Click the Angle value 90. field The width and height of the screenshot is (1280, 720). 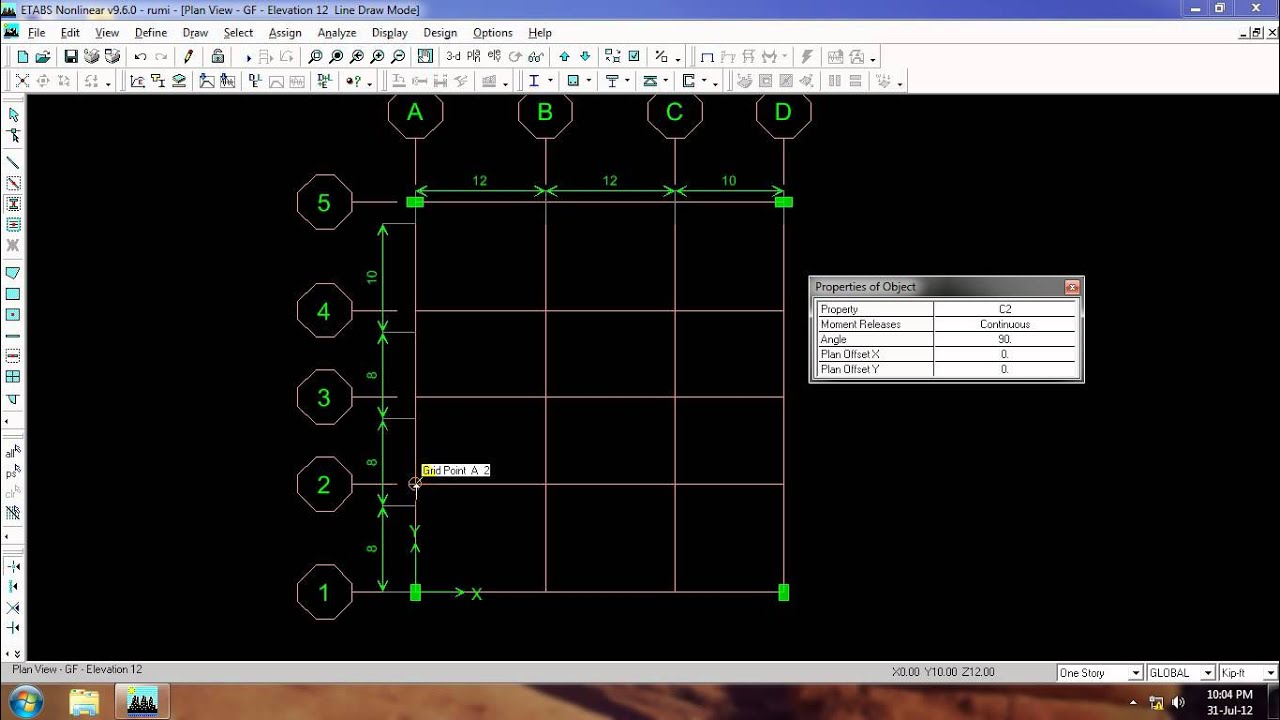pyautogui.click(x=1005, y=339)
